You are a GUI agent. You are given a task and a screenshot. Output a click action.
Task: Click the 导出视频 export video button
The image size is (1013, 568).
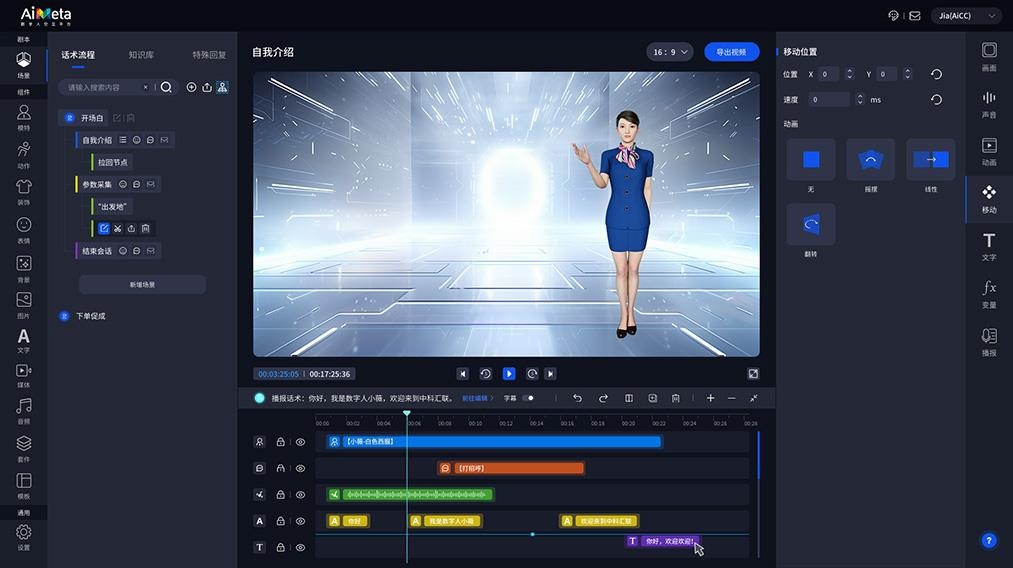(x=731, y=52)
